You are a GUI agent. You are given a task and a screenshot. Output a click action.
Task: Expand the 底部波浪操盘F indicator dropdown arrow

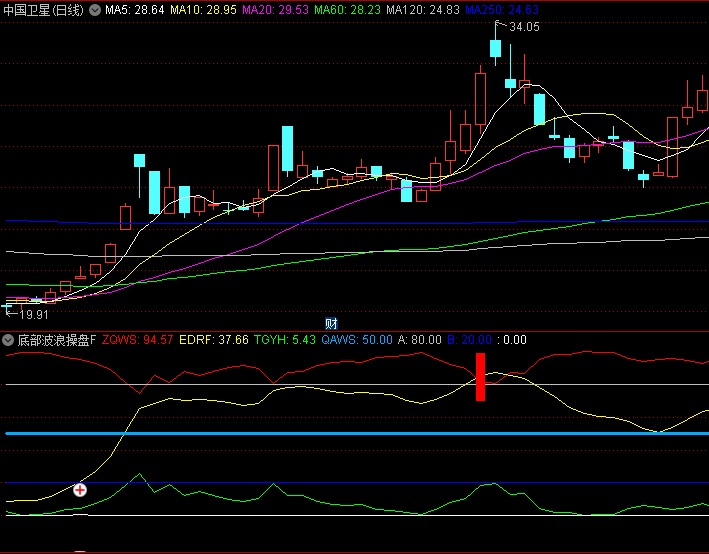click(8, 340)
